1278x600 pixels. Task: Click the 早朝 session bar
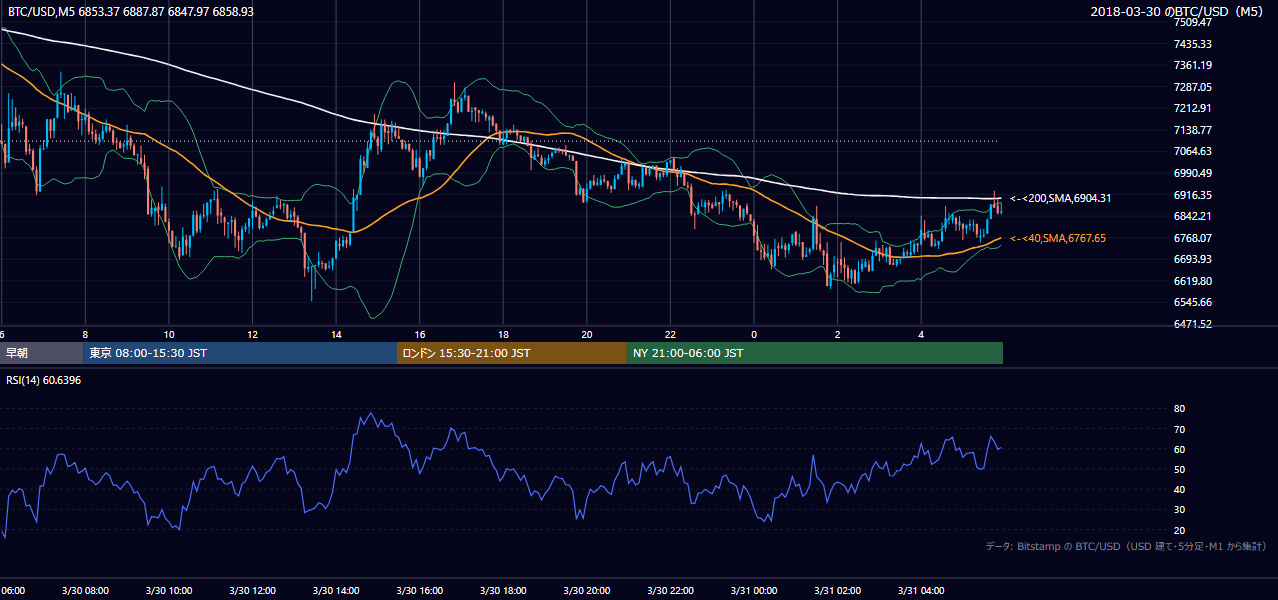pyautogui.click(x=42, y=353)
